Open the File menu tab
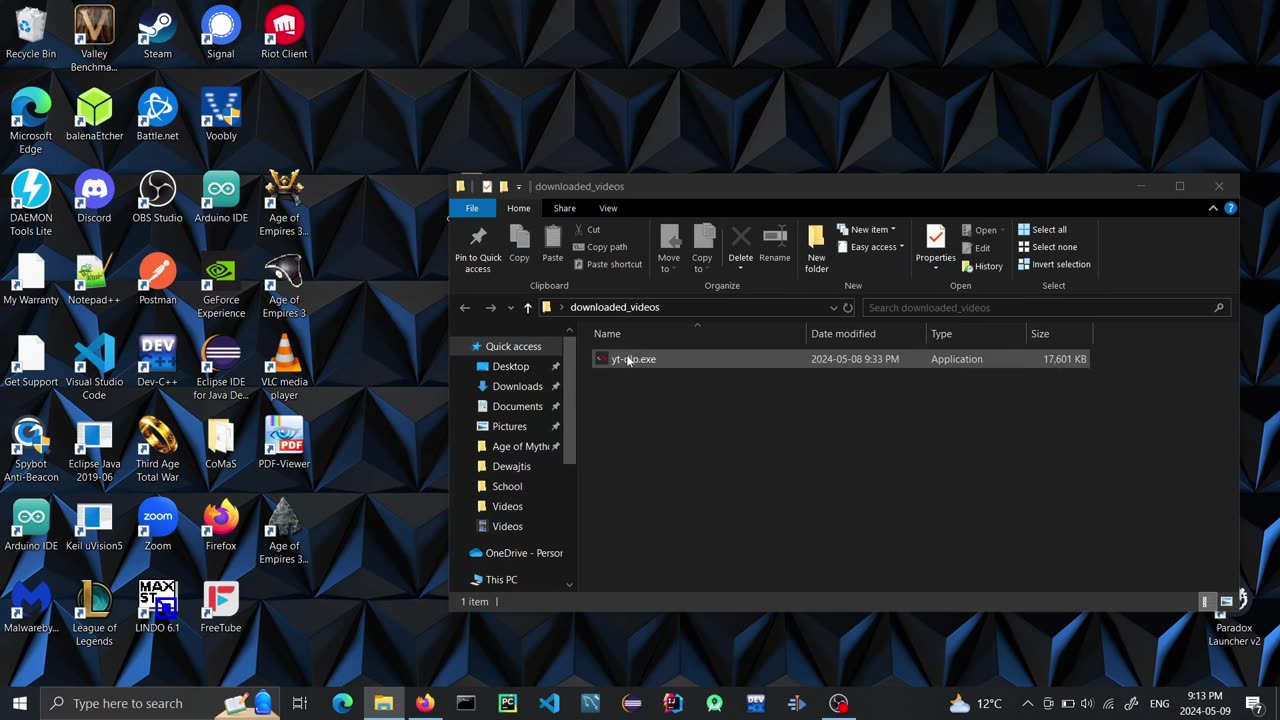The image size is (1280, 720). click(472, 208)
